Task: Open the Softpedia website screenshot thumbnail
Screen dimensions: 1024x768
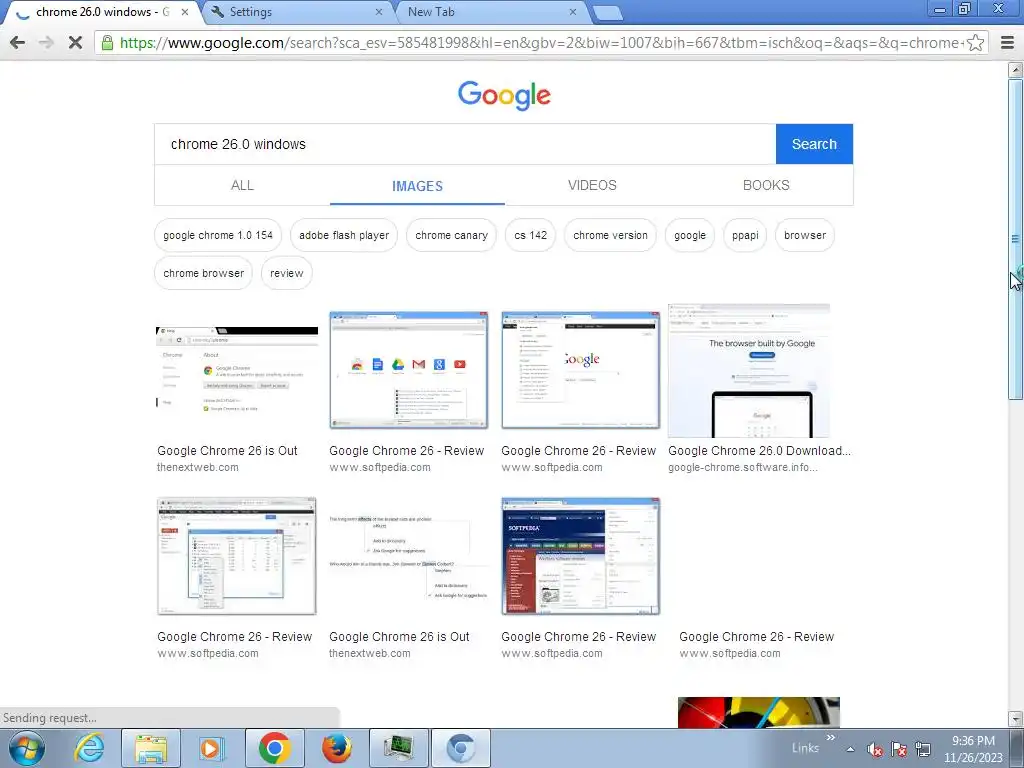Action: tap(581, 556)
